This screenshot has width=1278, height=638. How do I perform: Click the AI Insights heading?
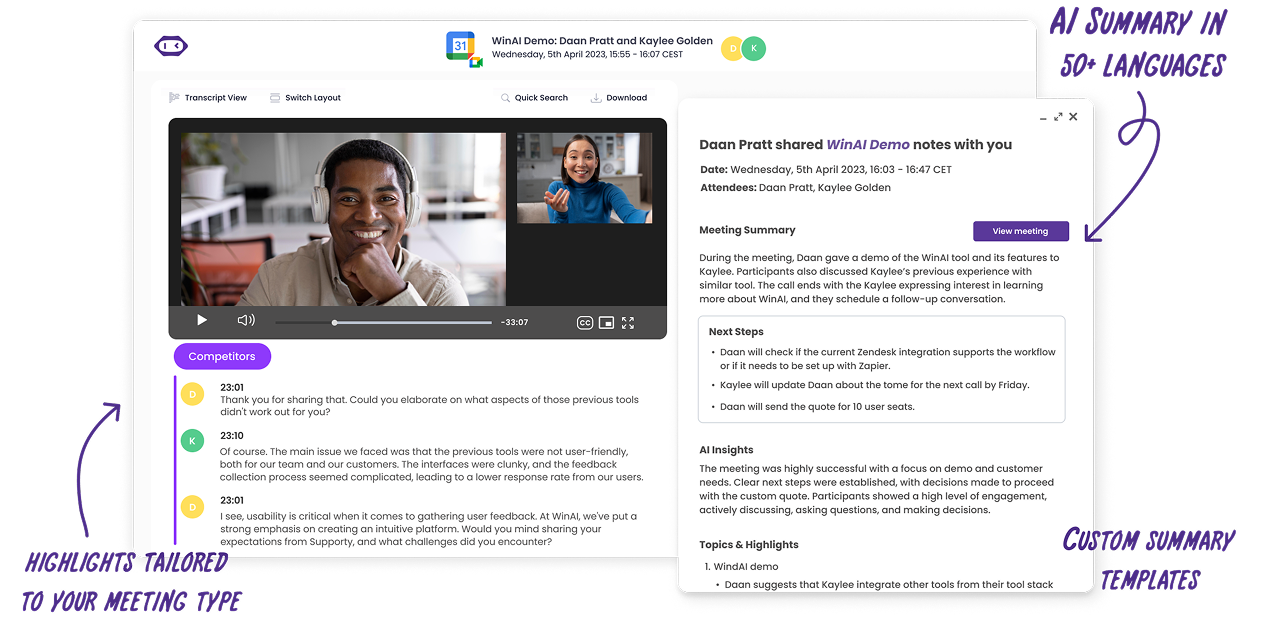pyautogui.click(x=726, y=450)
